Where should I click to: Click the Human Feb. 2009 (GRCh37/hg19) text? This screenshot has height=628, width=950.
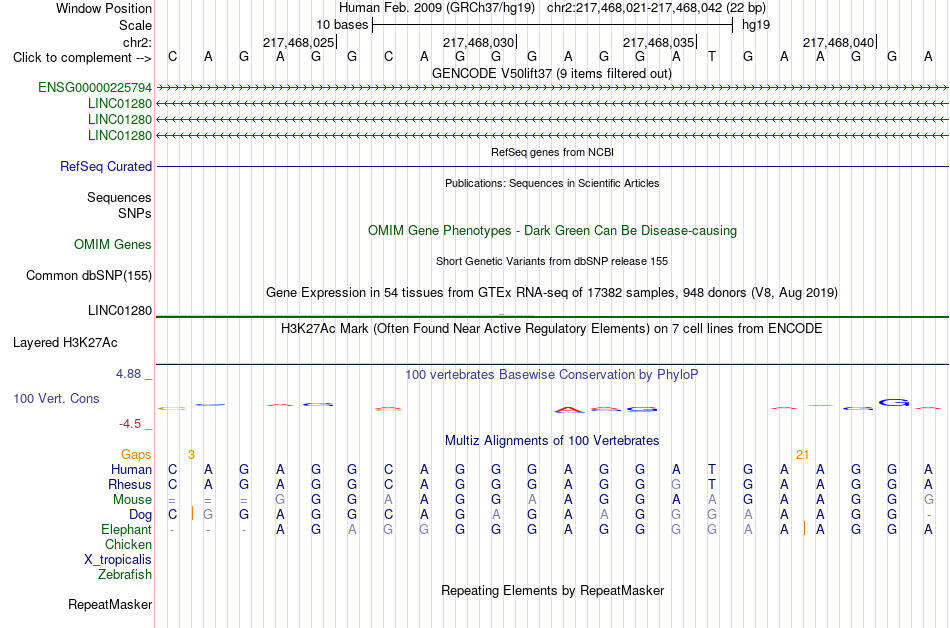[437, 8]
